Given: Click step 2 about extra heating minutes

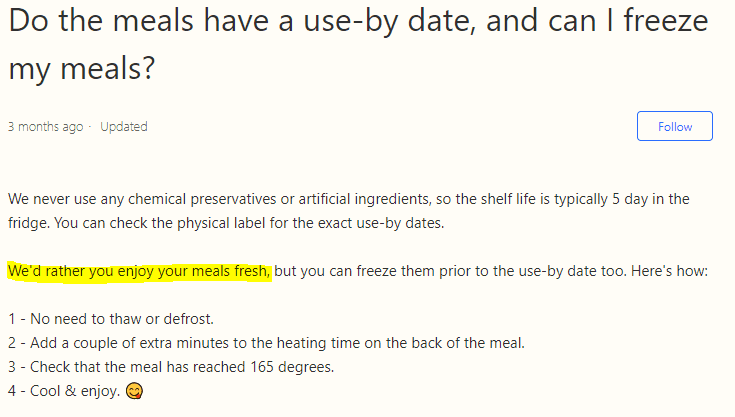Looking at the screenshot, I should tap(266, 343).
